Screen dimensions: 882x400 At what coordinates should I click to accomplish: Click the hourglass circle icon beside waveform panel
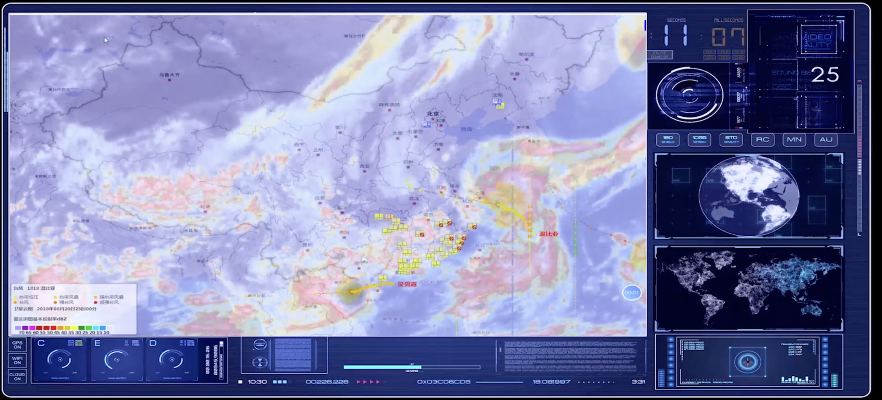pyautogui.click(x=259, y=362)
